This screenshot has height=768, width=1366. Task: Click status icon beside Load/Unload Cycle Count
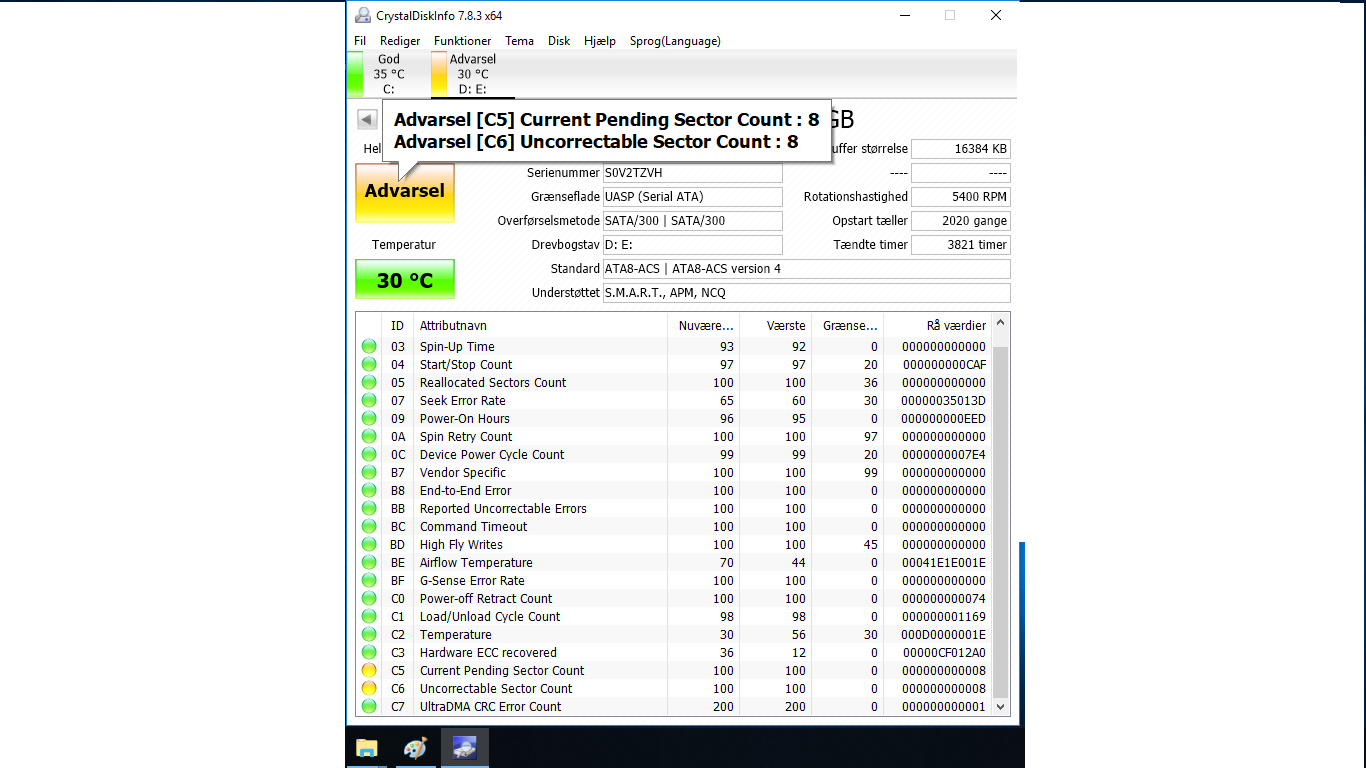[x=369, y=617]
